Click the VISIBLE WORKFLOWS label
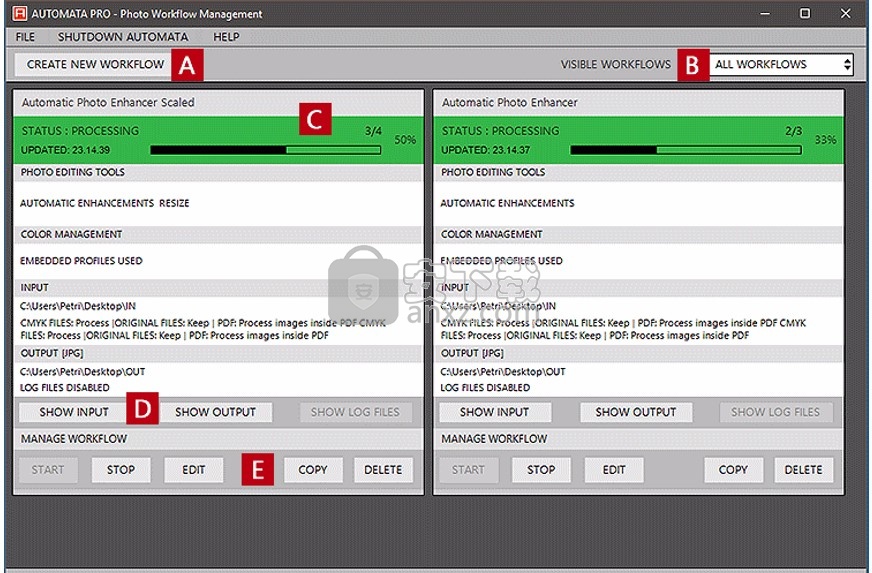Image resolution: width=872 pixels, height=573 pixels. click(616, 65)
